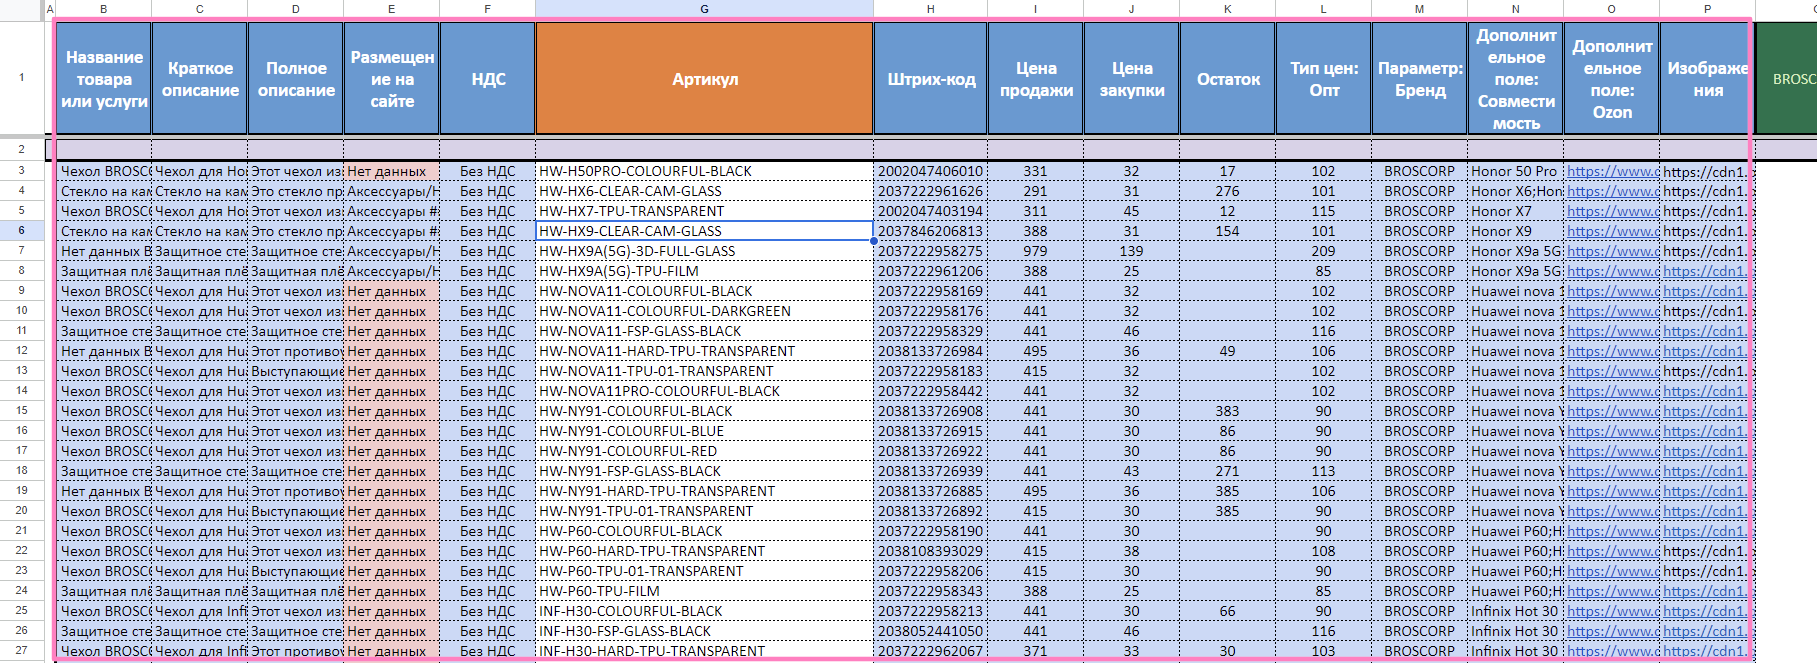This screenshot has height=663, width=1817.
Task: Click the Дополнительное поле: Ozon header
Action: click(x=1611, y=79)
